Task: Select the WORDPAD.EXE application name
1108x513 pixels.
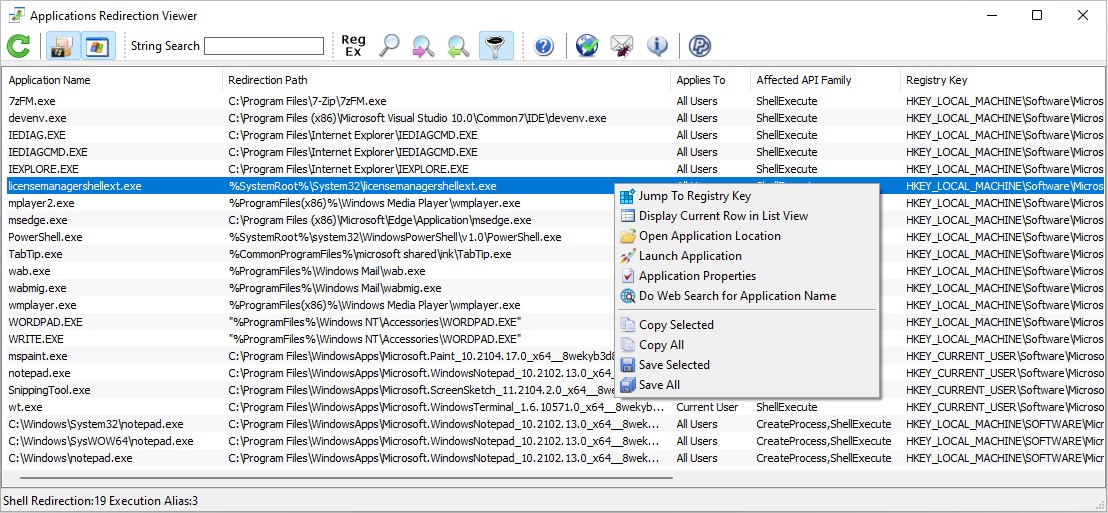Action: pos(45,322)
